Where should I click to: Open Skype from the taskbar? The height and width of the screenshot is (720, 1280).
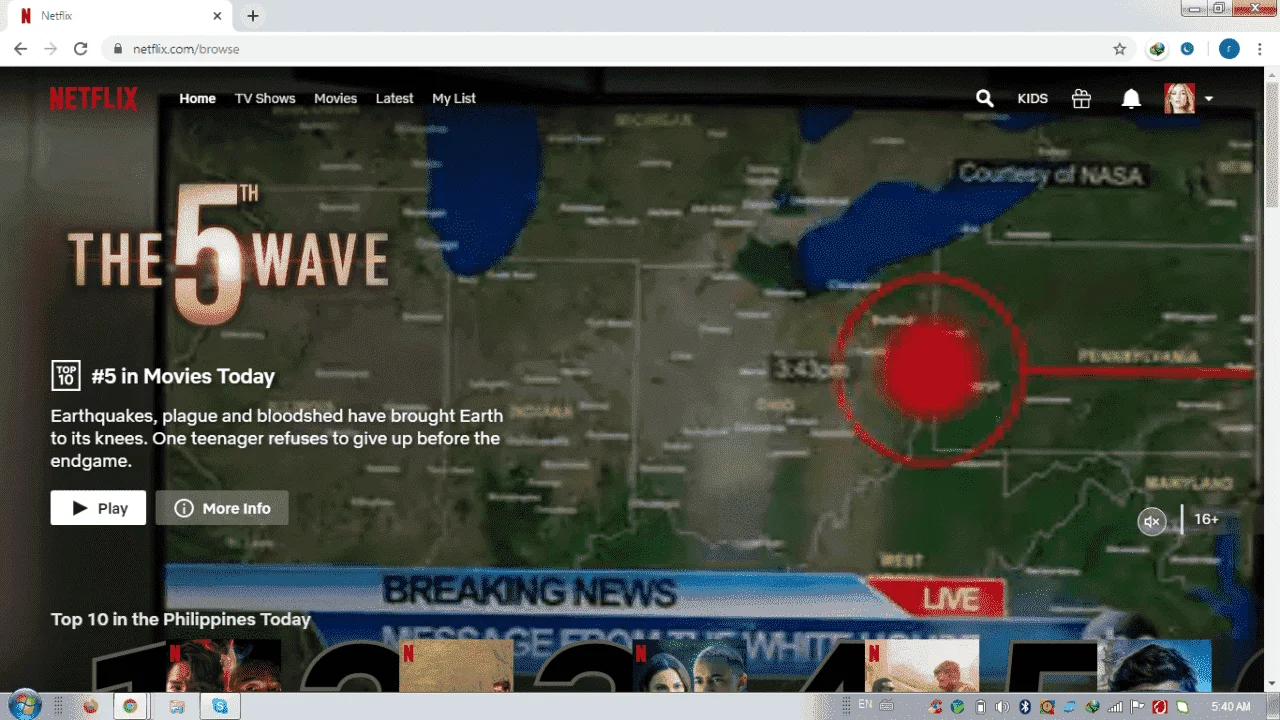pos(220,706)
